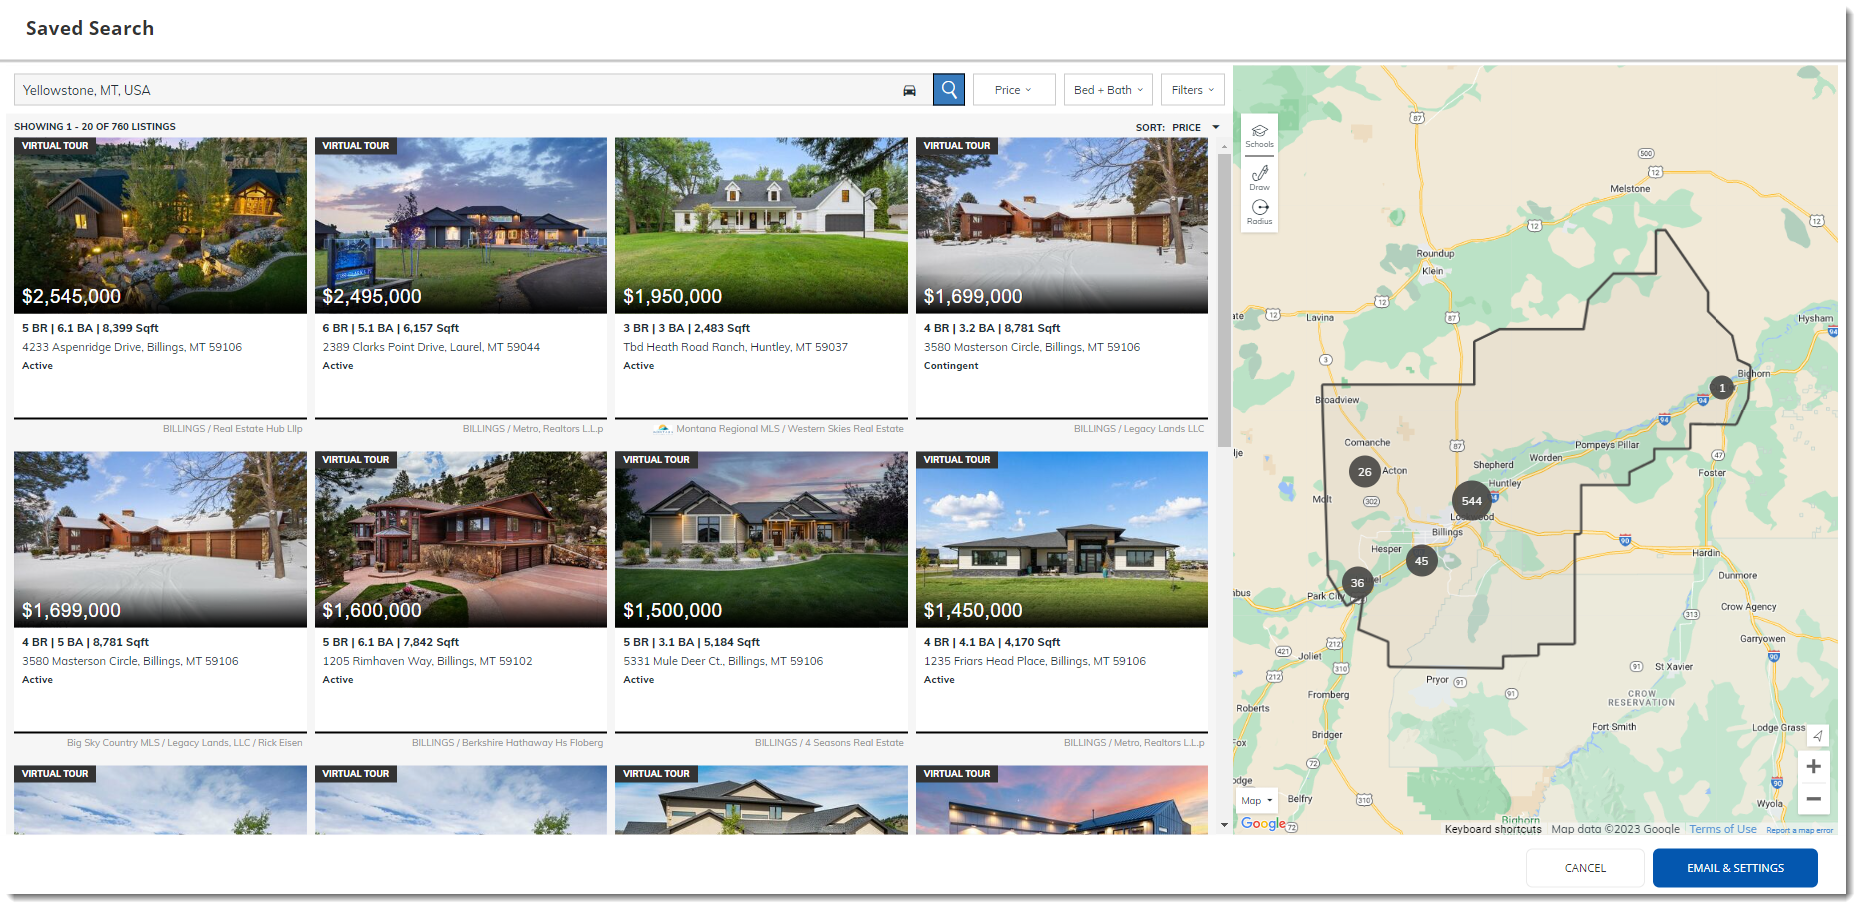This screenshot has width=1861, height=909.
Task: Zoom out on the map
Action: (1813, 799)
